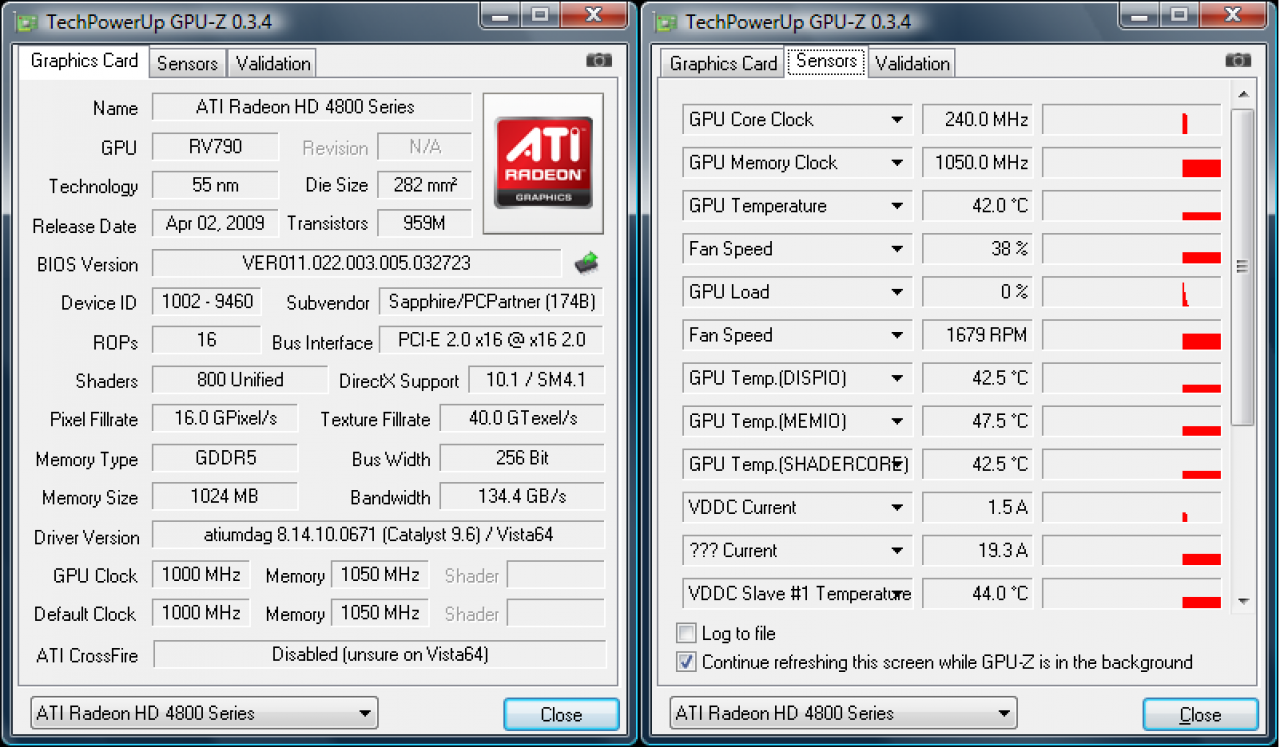1280x747 pixels.
Task: Minimize the Sensors GPU-Z window
Action: pyautogui.click(x=1141, y=14)
